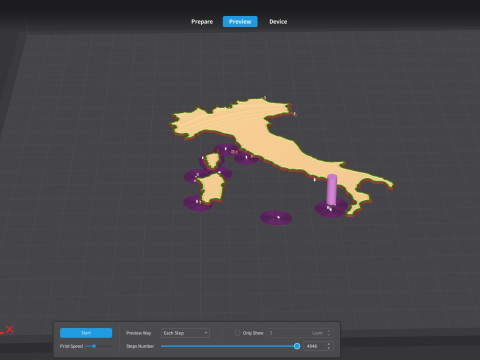480x360 pixels.
Task: Open the Device tab
Action: 278,22
